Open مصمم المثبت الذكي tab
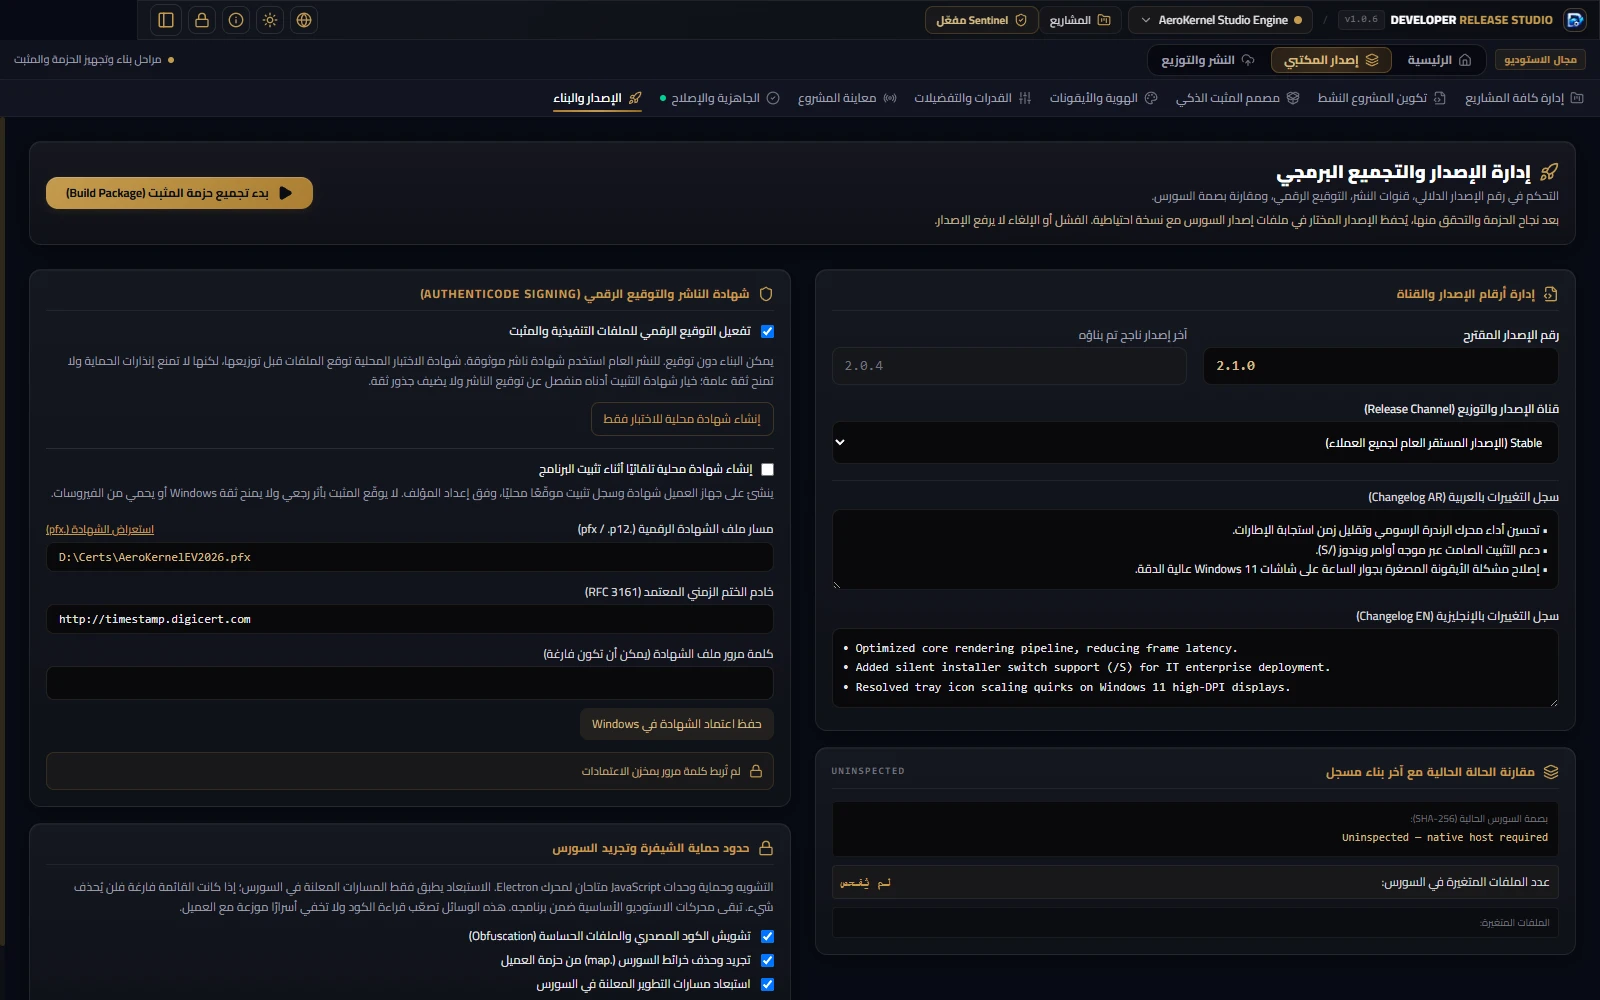 click(x=1237, y=98)
